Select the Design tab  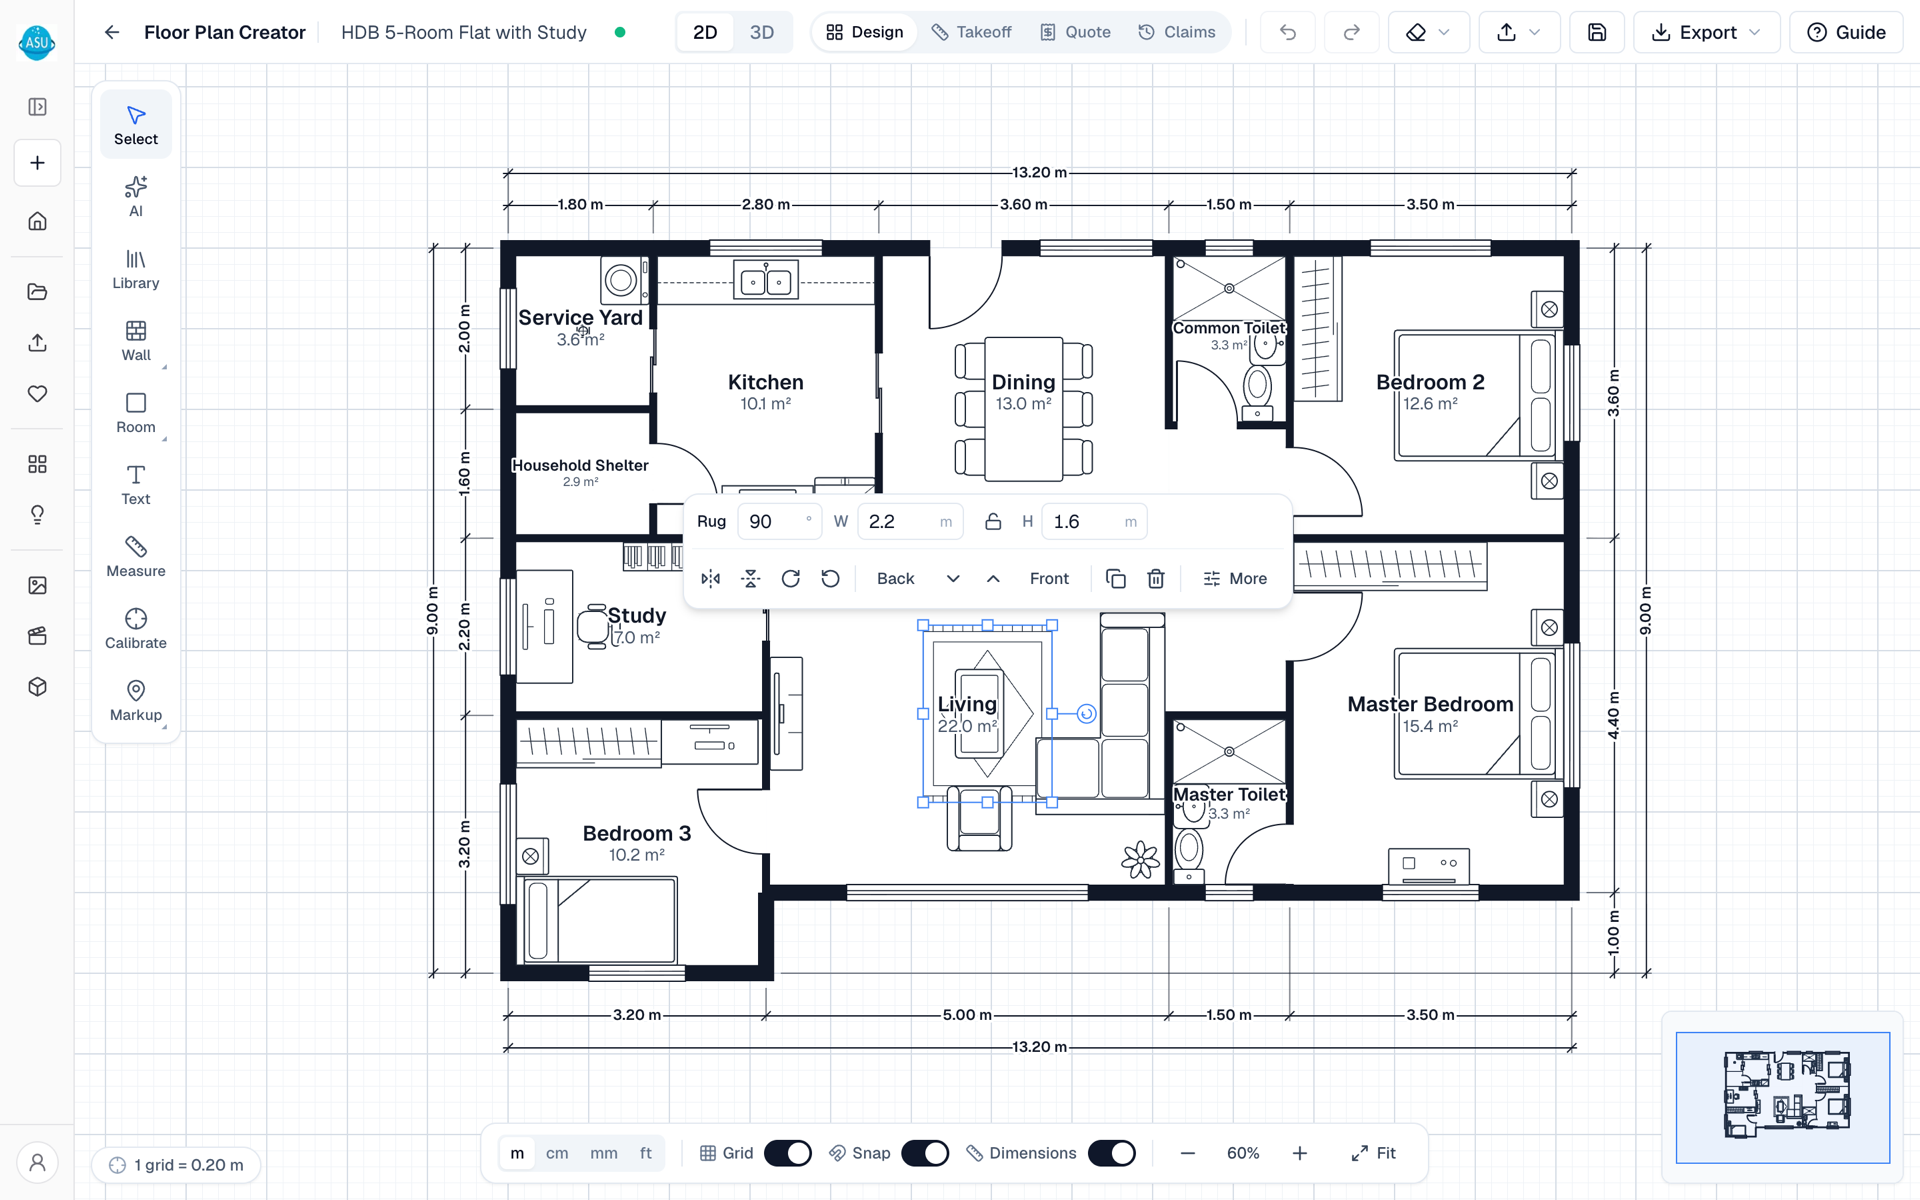pos(865,32)
